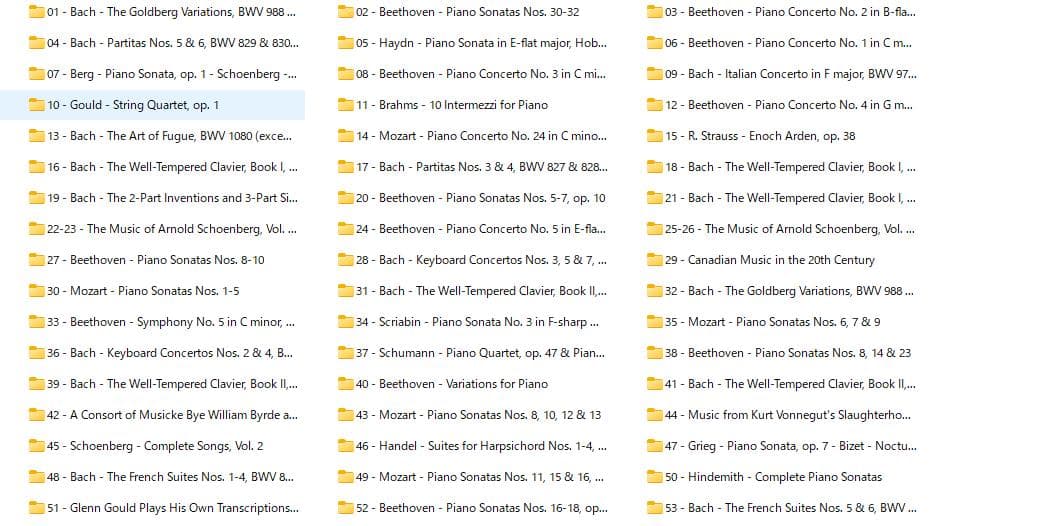Select the folder icon for 29 - Canadian Music
The height and width of the screenshot is (526, 1062).
tap(655, 260)
